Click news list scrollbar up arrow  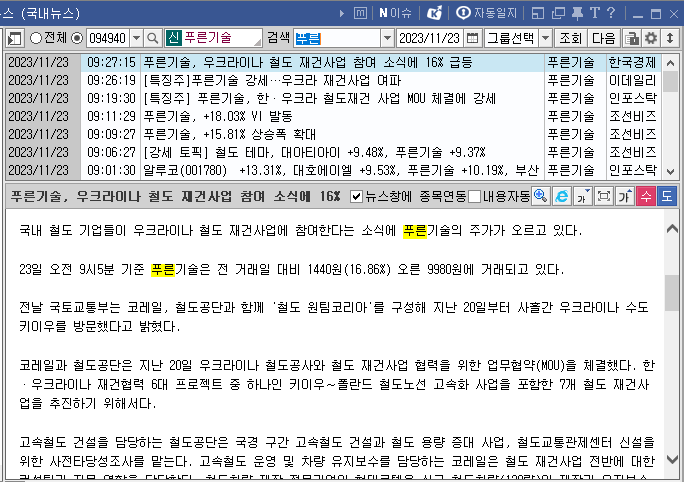[x=670, y=63]
